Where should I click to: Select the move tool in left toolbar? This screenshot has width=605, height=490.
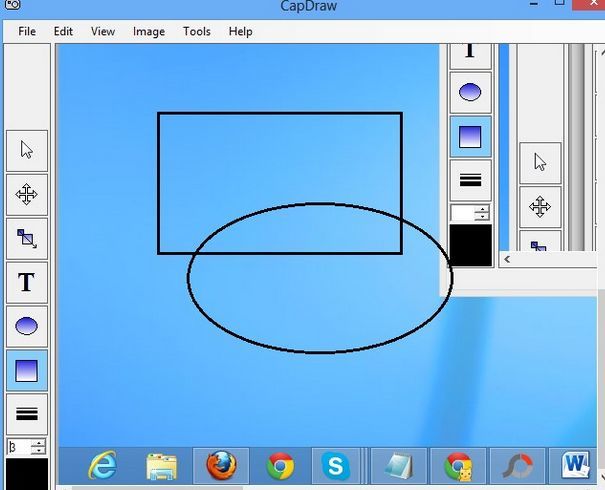27,195
